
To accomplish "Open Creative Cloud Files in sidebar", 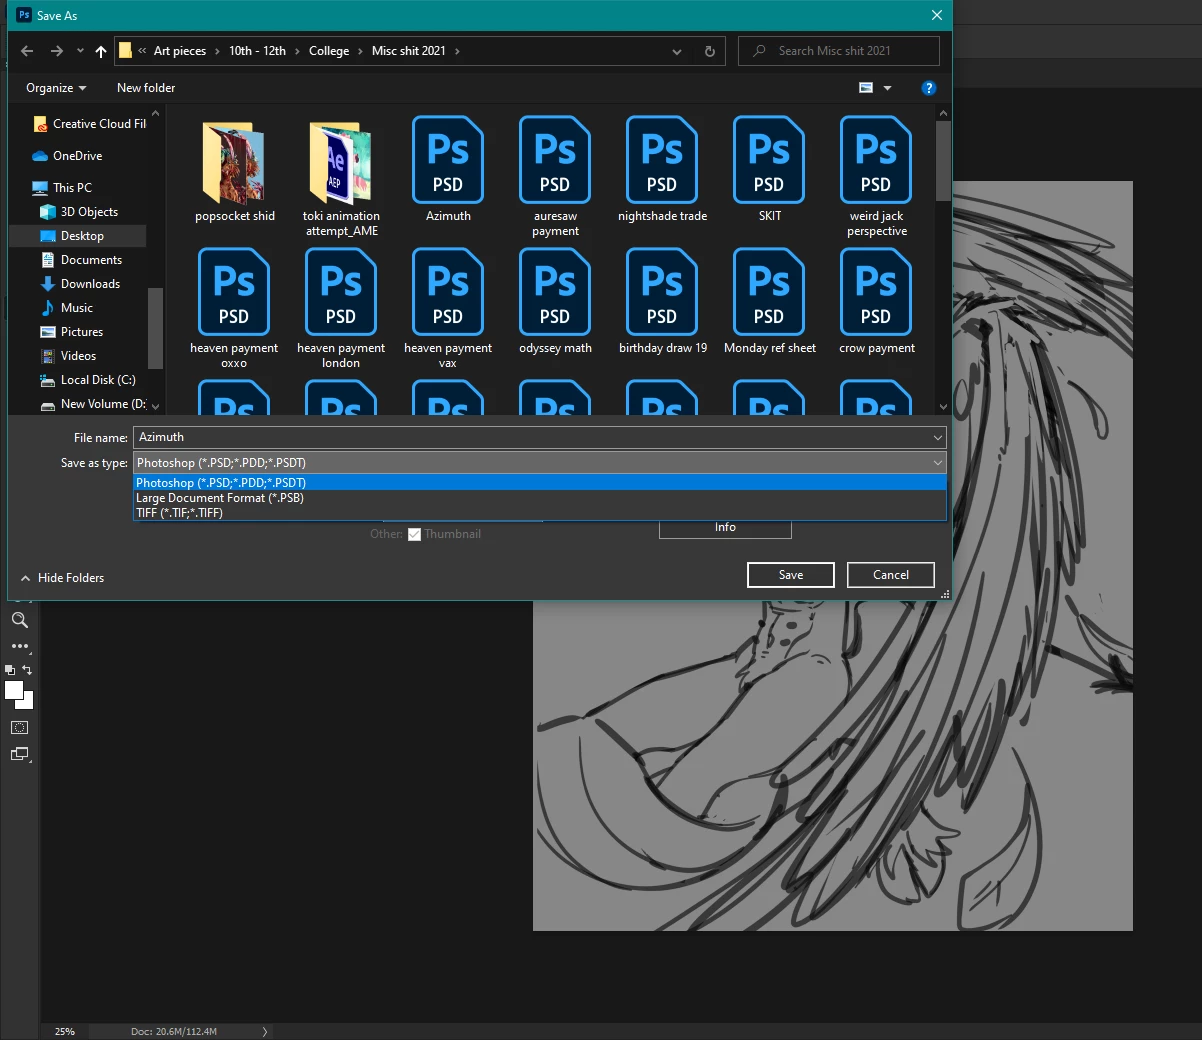I will point(90,124).
